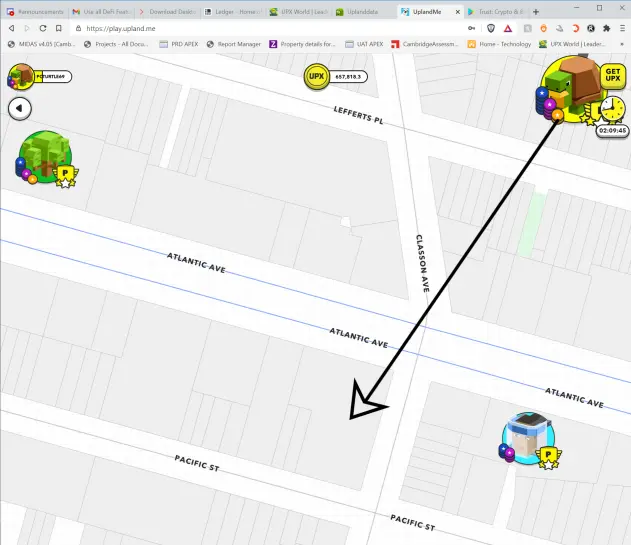
Task: Click the 02:09:45 countdown label
Action: click(x=612, y=131)
